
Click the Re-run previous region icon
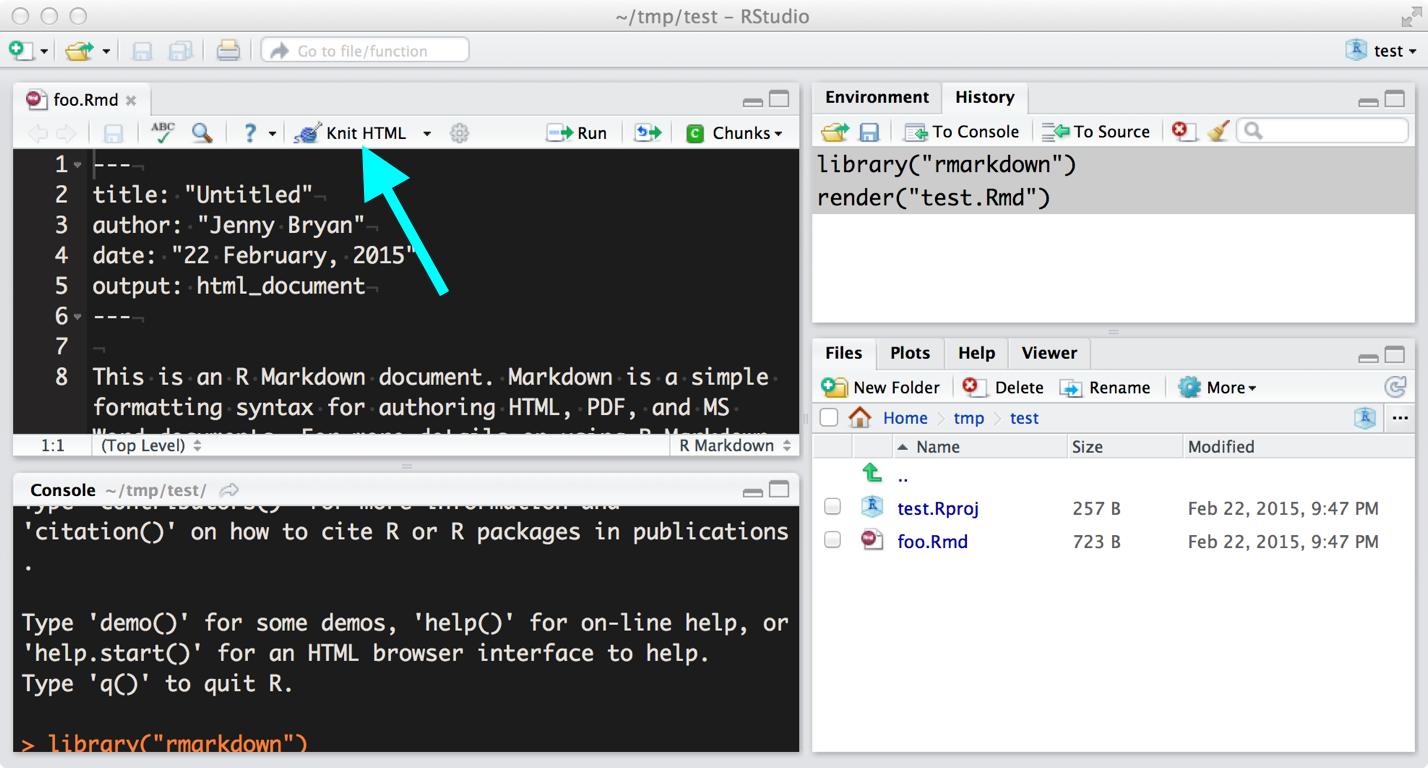point(648,133)
